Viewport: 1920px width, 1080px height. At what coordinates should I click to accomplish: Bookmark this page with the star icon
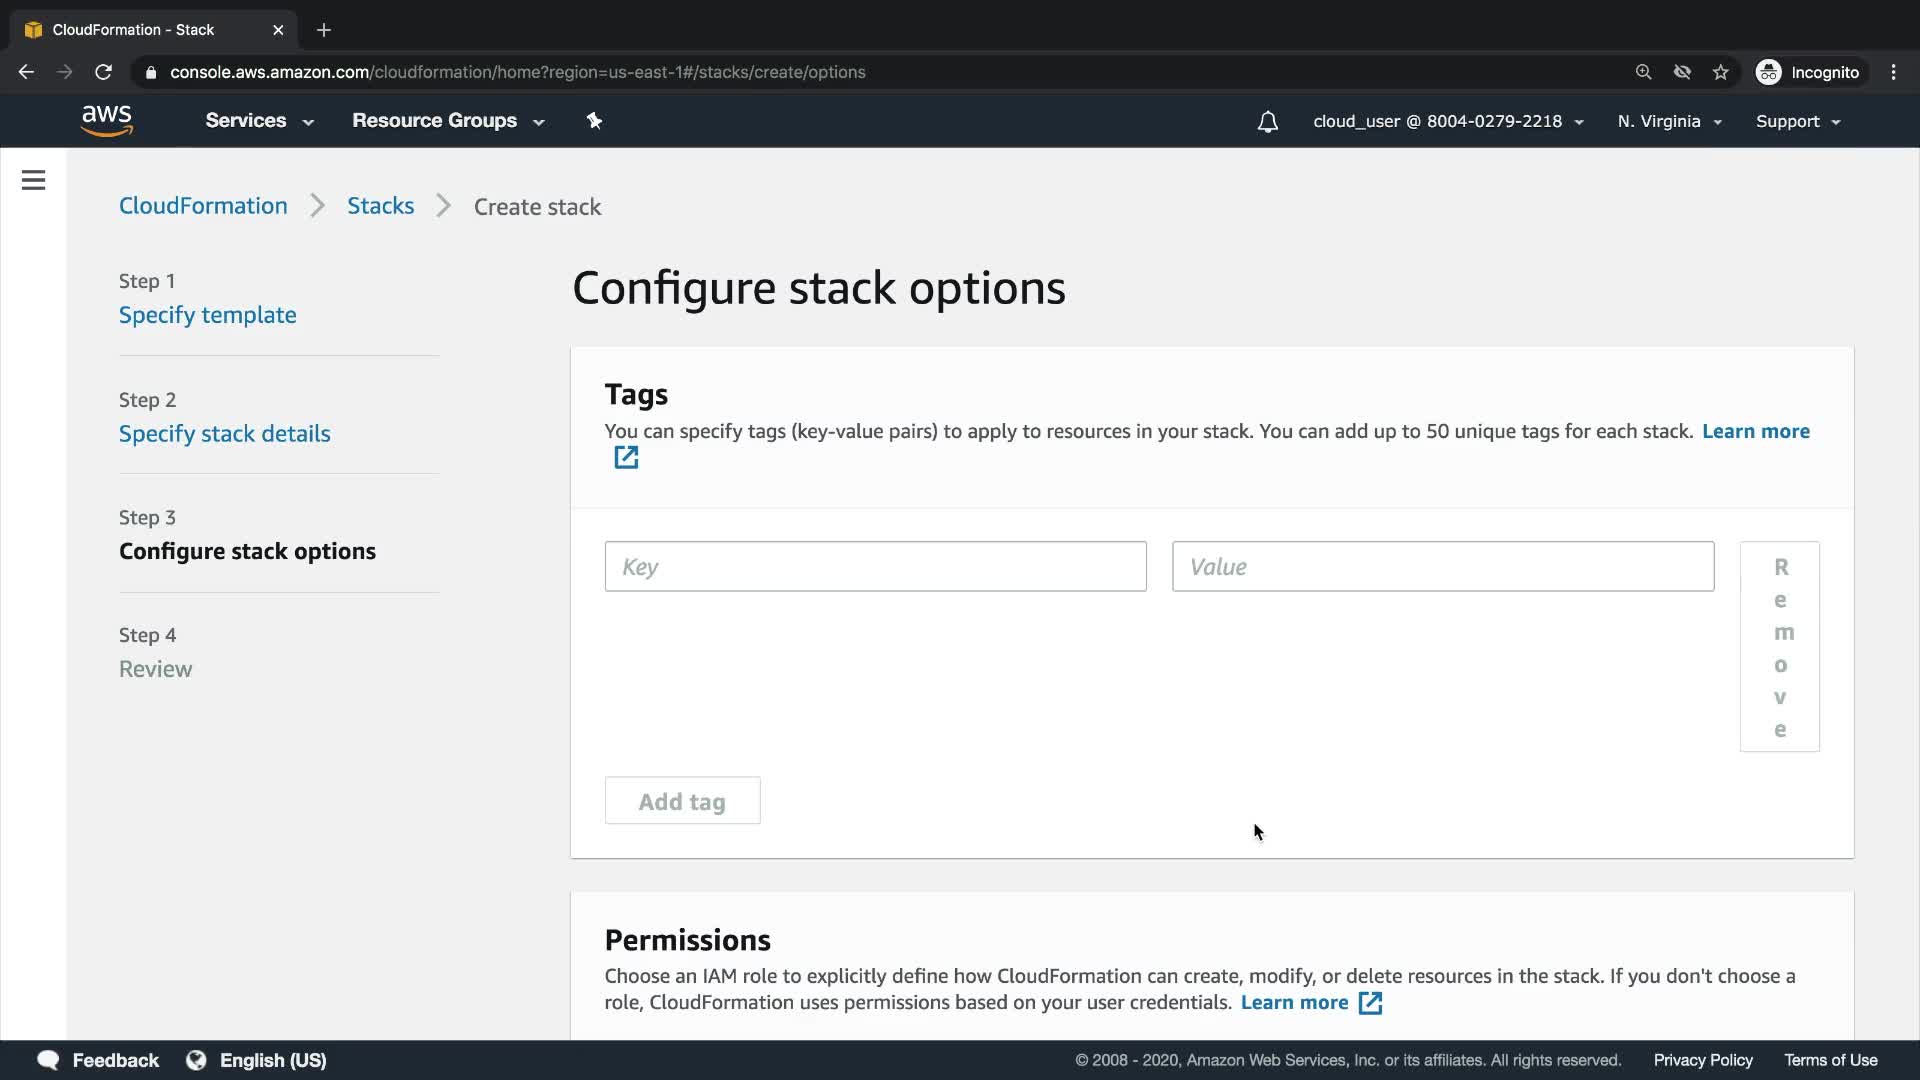click(1720, 72)
